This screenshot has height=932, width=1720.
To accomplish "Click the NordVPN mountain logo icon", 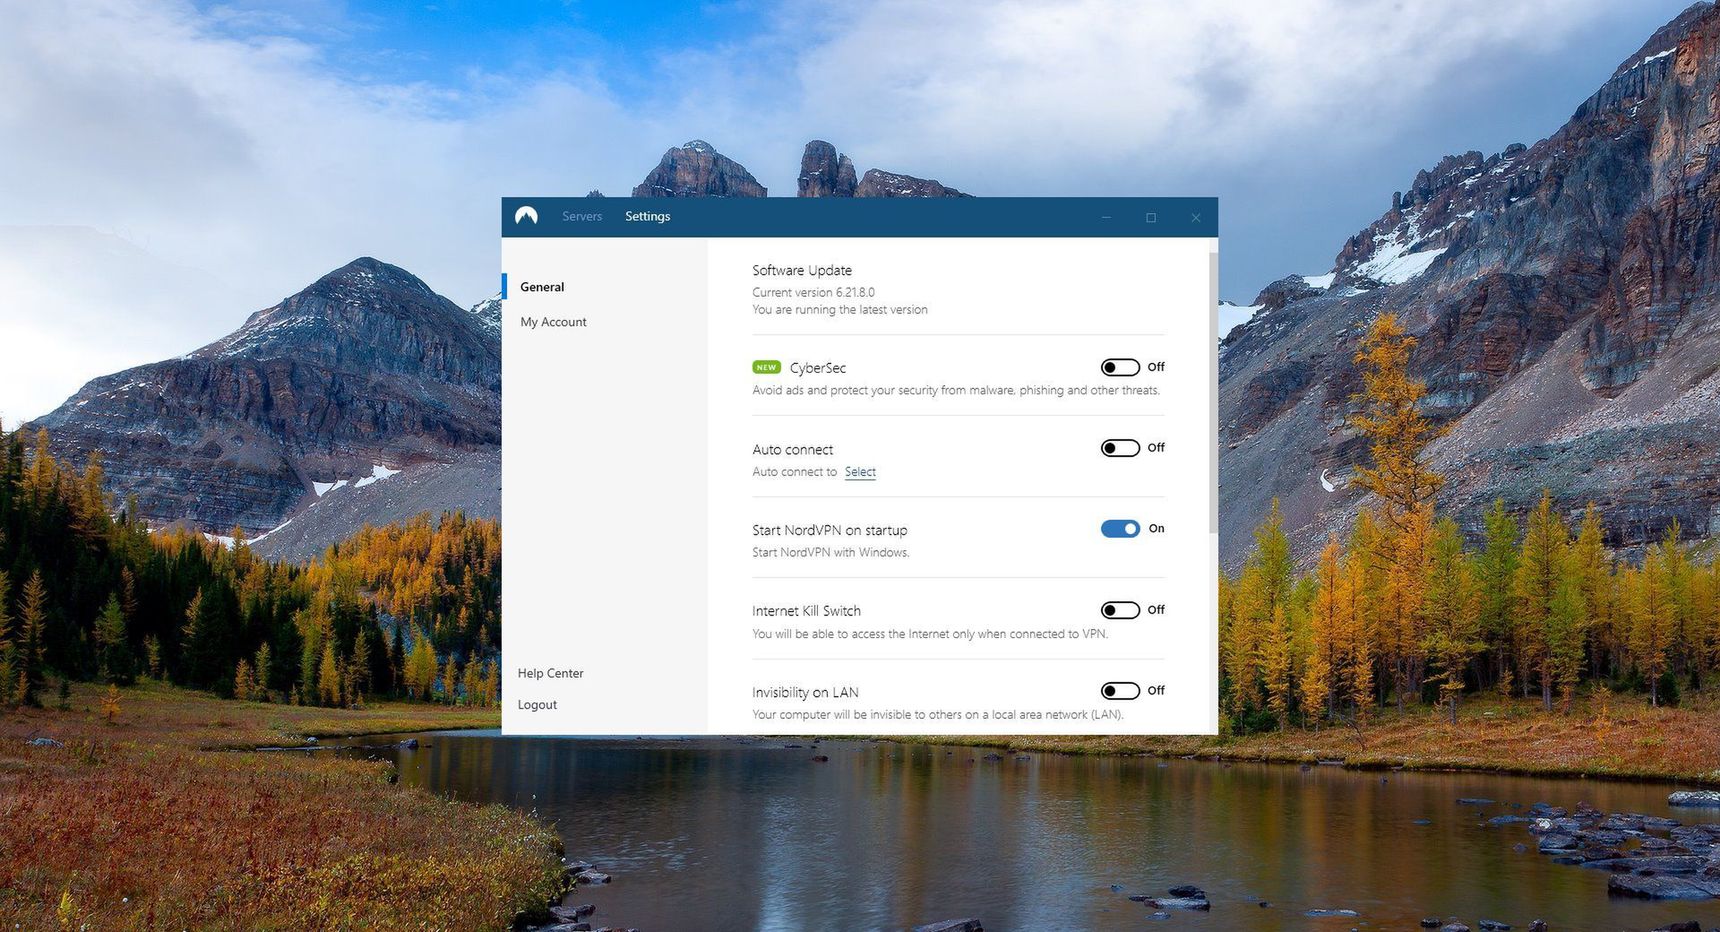I will (527, 216).
